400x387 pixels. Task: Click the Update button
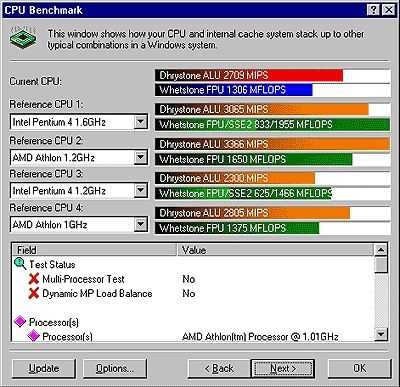(x=44, y=368)
